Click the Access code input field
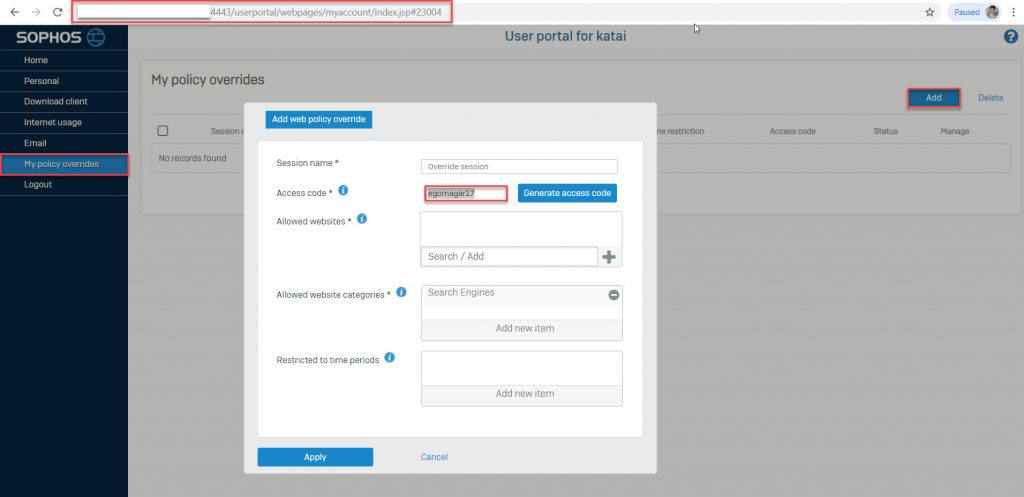The height and width of the screenshot is (497, 1024). [466, 193]
